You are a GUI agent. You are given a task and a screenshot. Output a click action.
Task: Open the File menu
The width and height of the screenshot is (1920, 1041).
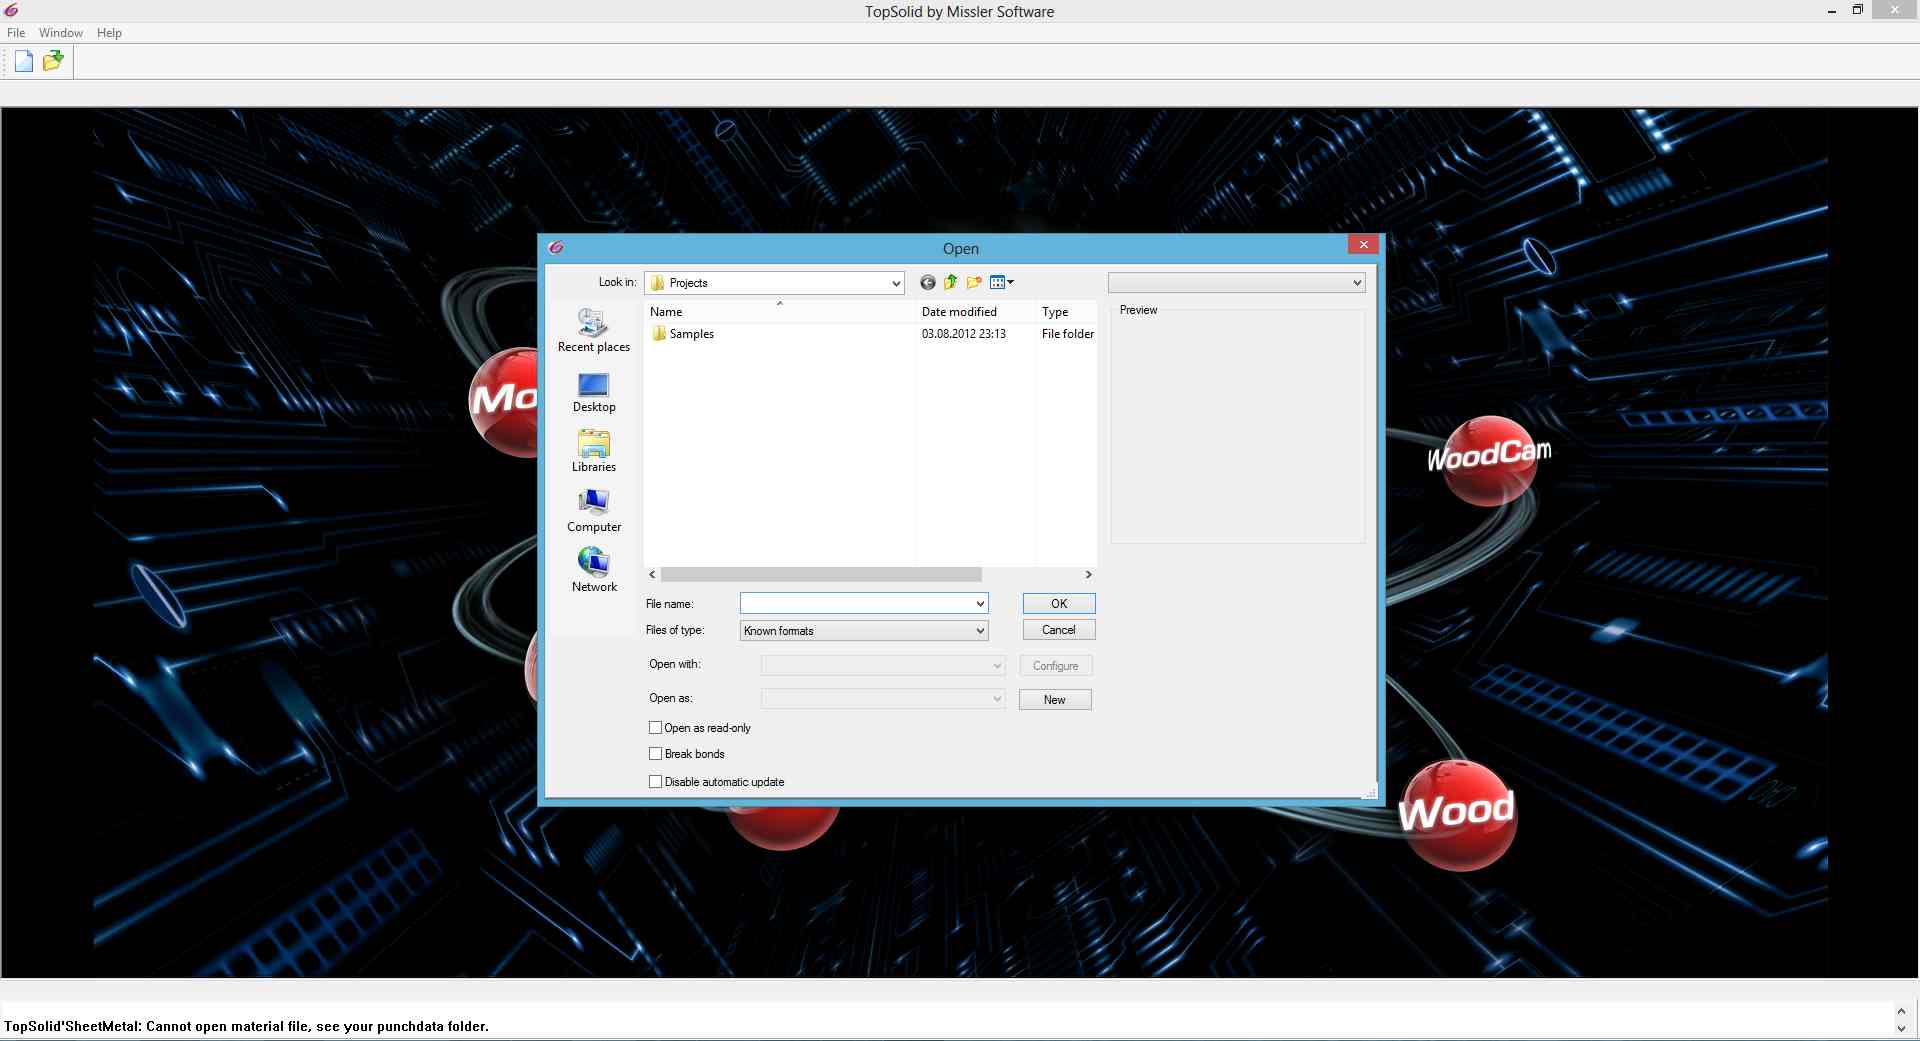[x=16, y=33]
